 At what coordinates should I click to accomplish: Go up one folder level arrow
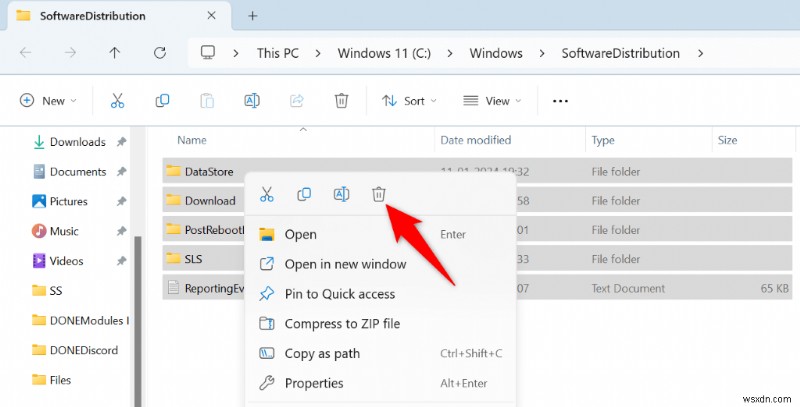(x=115, y=53)
